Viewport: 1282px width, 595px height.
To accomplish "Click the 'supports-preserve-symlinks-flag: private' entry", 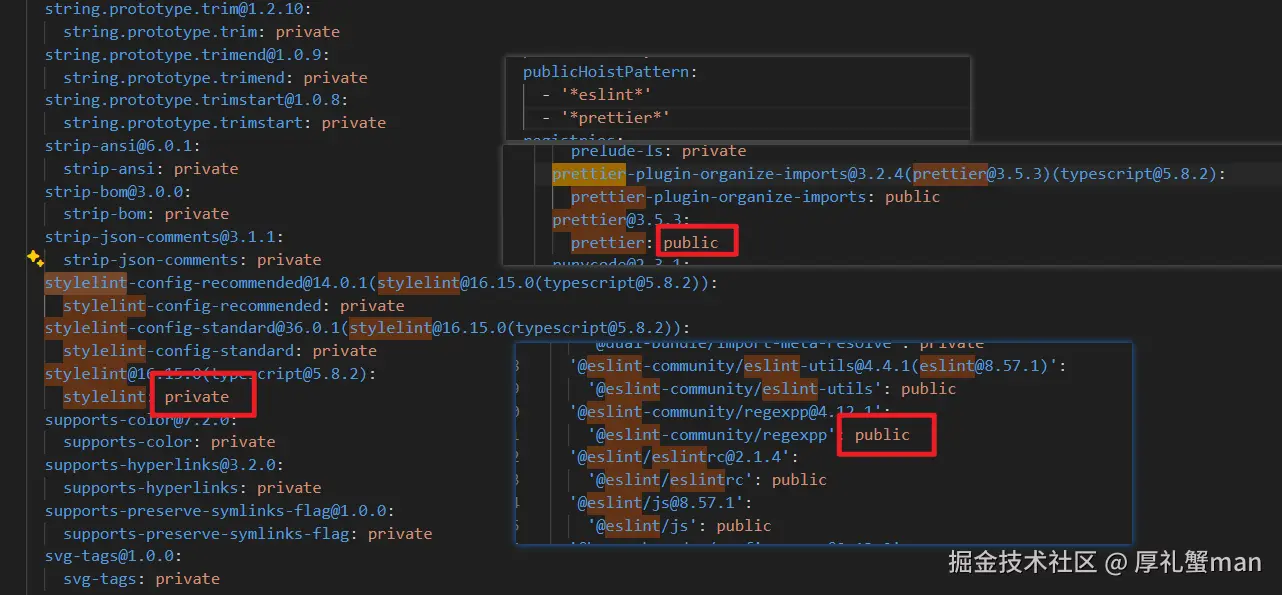I will tap(248, 534).
